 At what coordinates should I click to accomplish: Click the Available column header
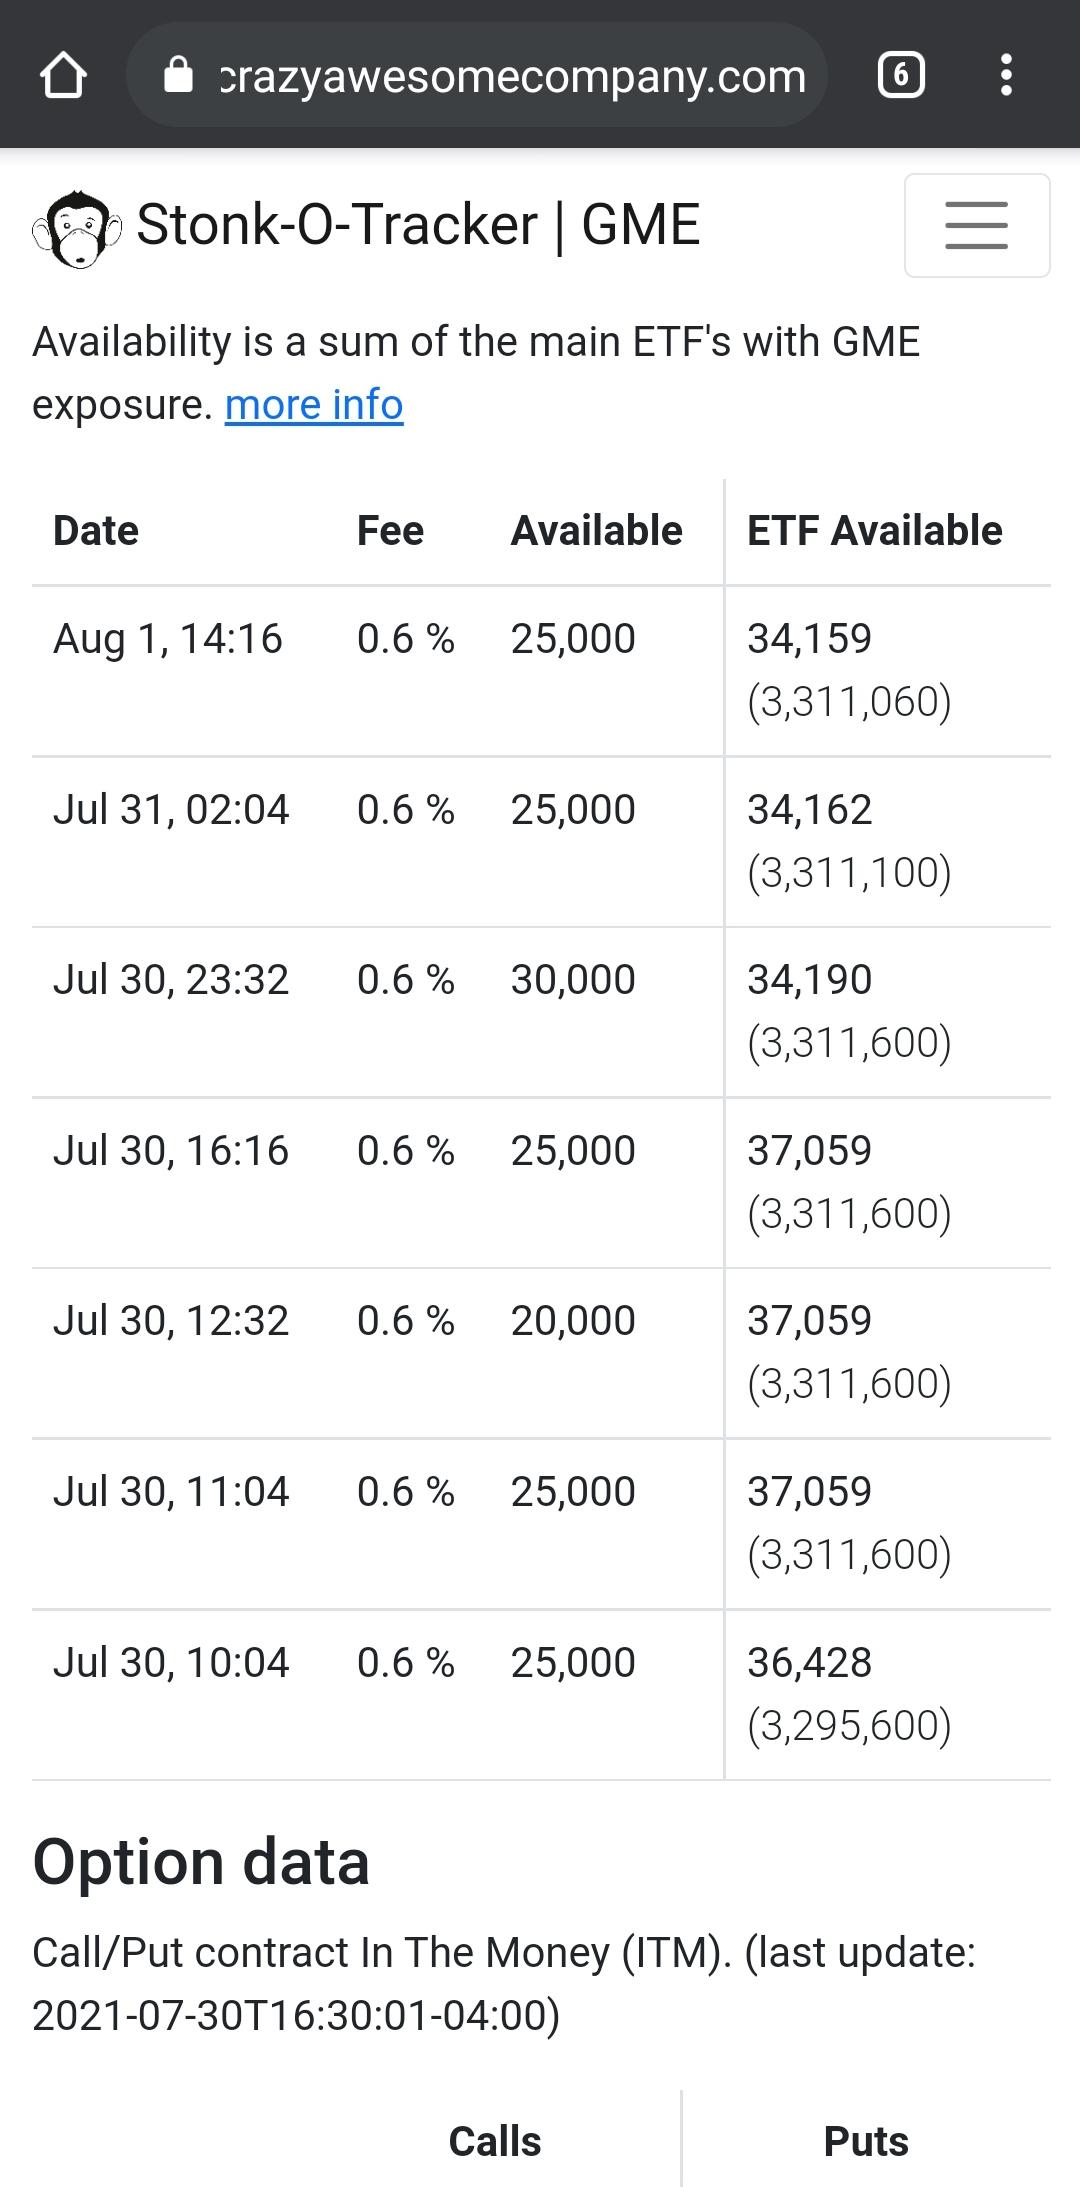(596, 531)
